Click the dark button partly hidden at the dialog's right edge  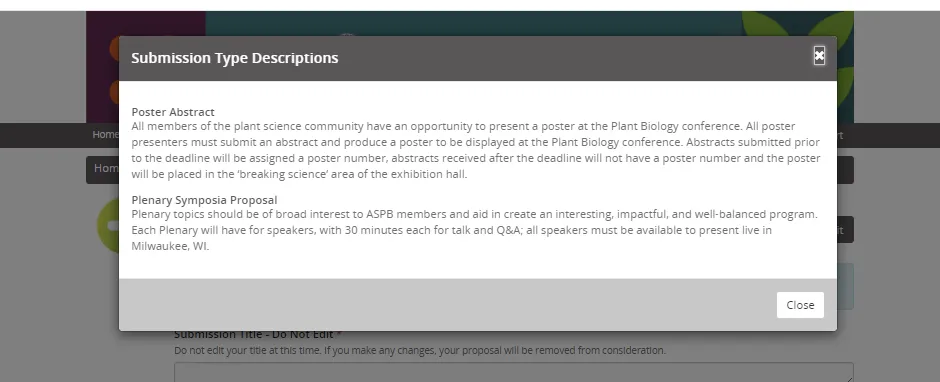pyautogui.click(x=845, y=230)
